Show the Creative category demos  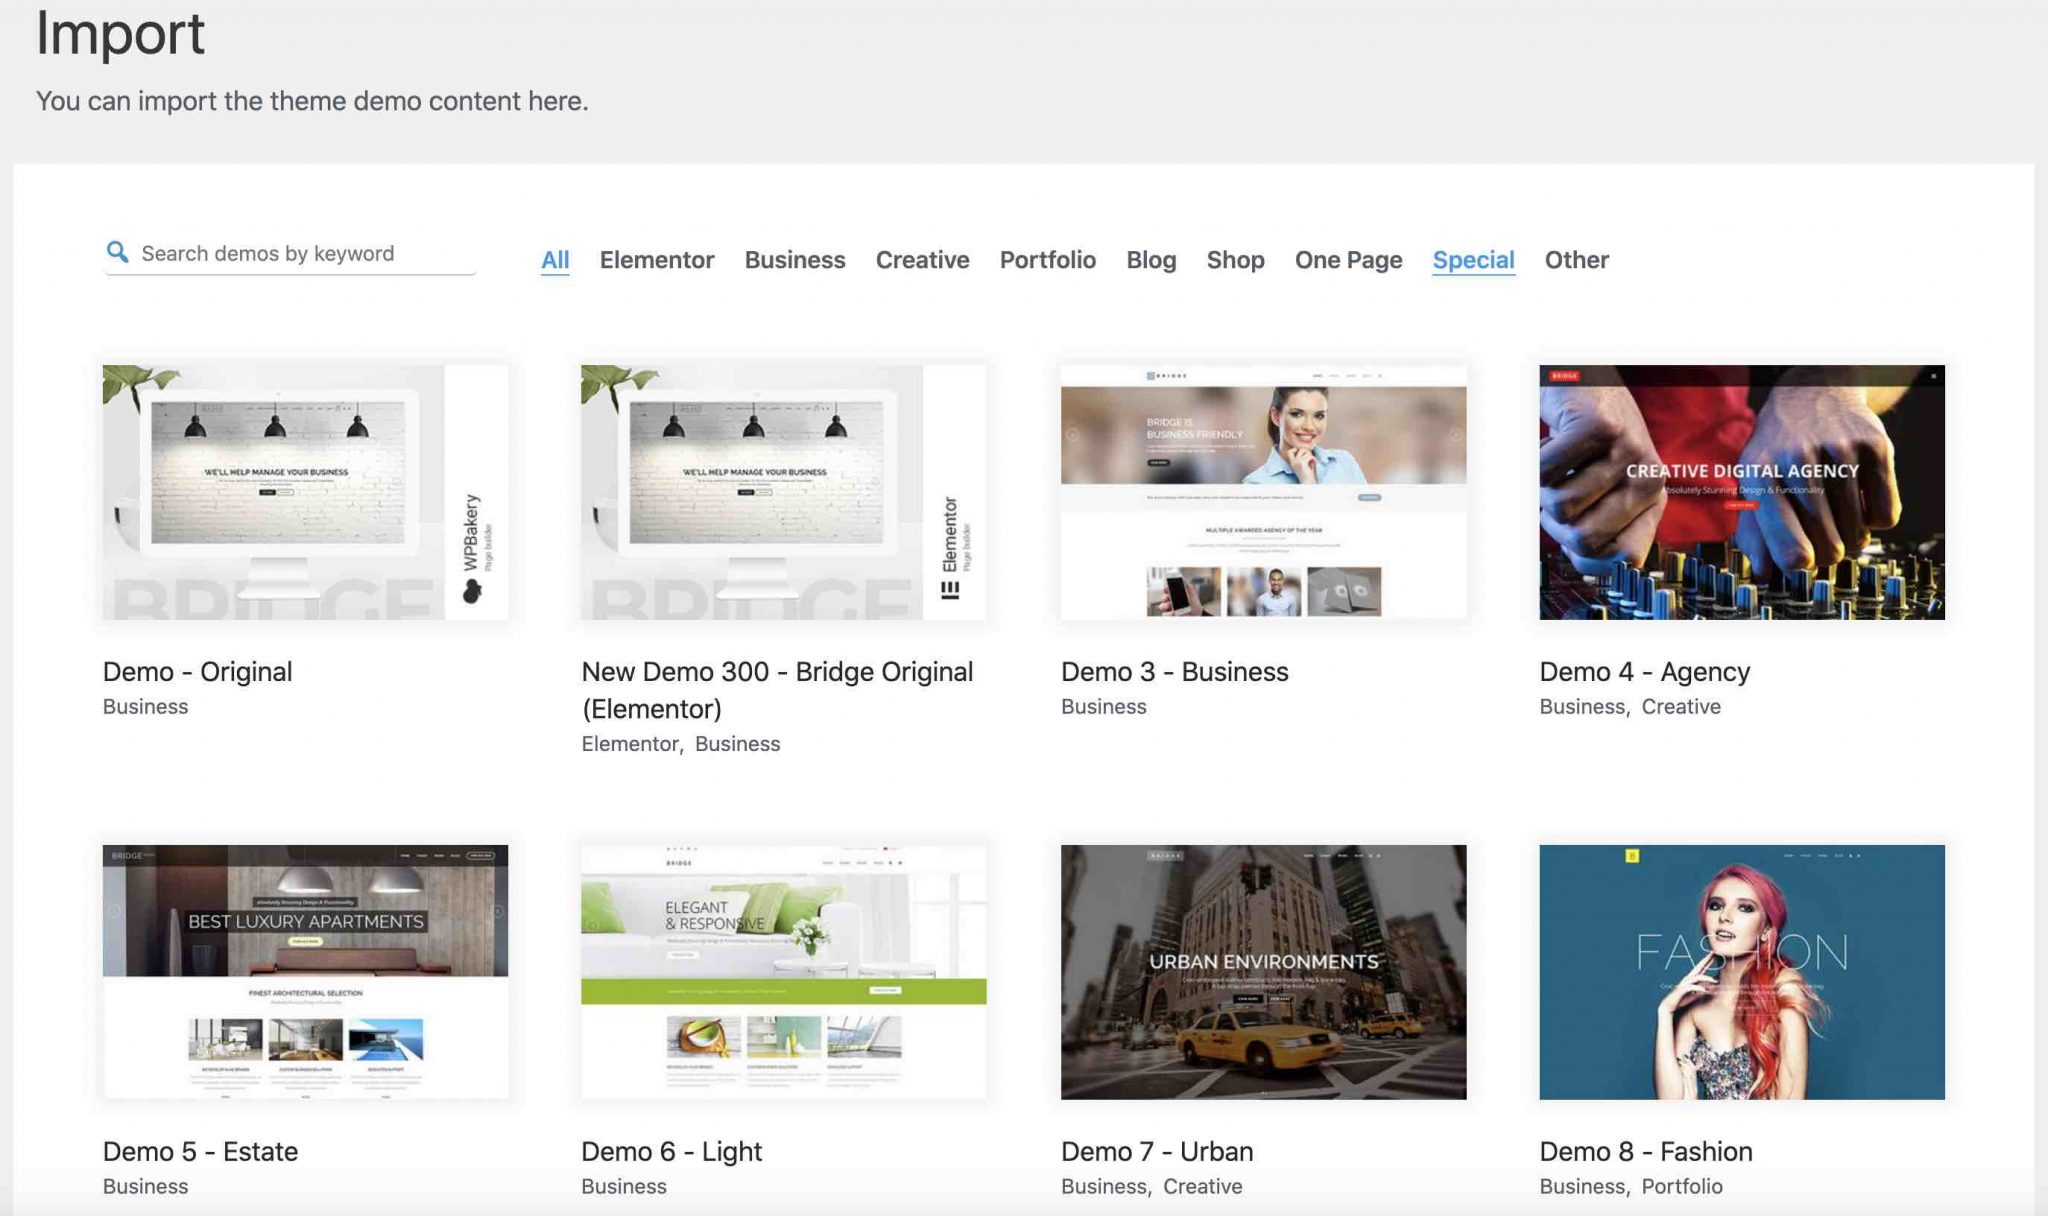(922, 260)
